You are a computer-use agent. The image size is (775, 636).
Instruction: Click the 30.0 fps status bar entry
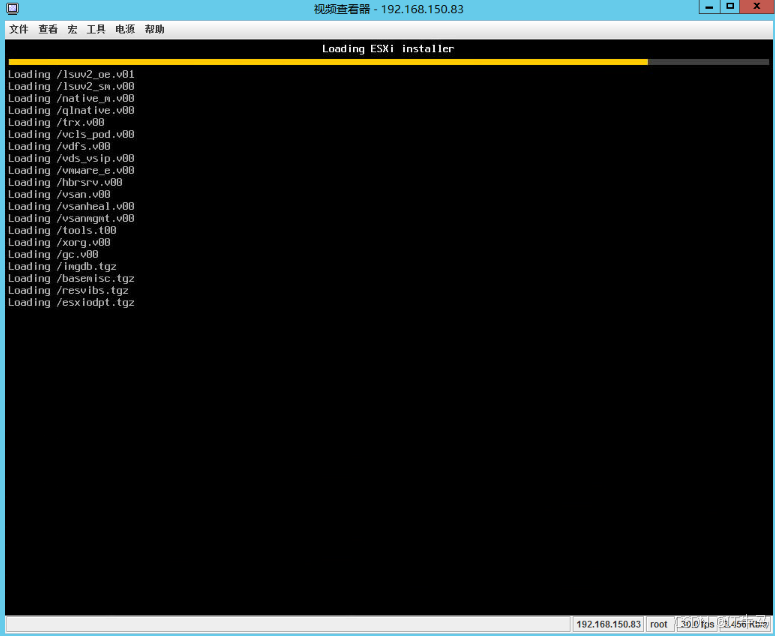click(x=696, y=624)
